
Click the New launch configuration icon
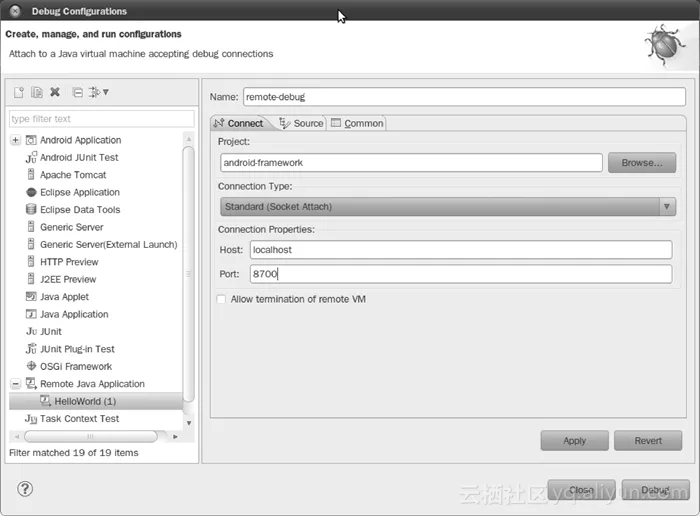pyautogui.click(x=18, y=93)
